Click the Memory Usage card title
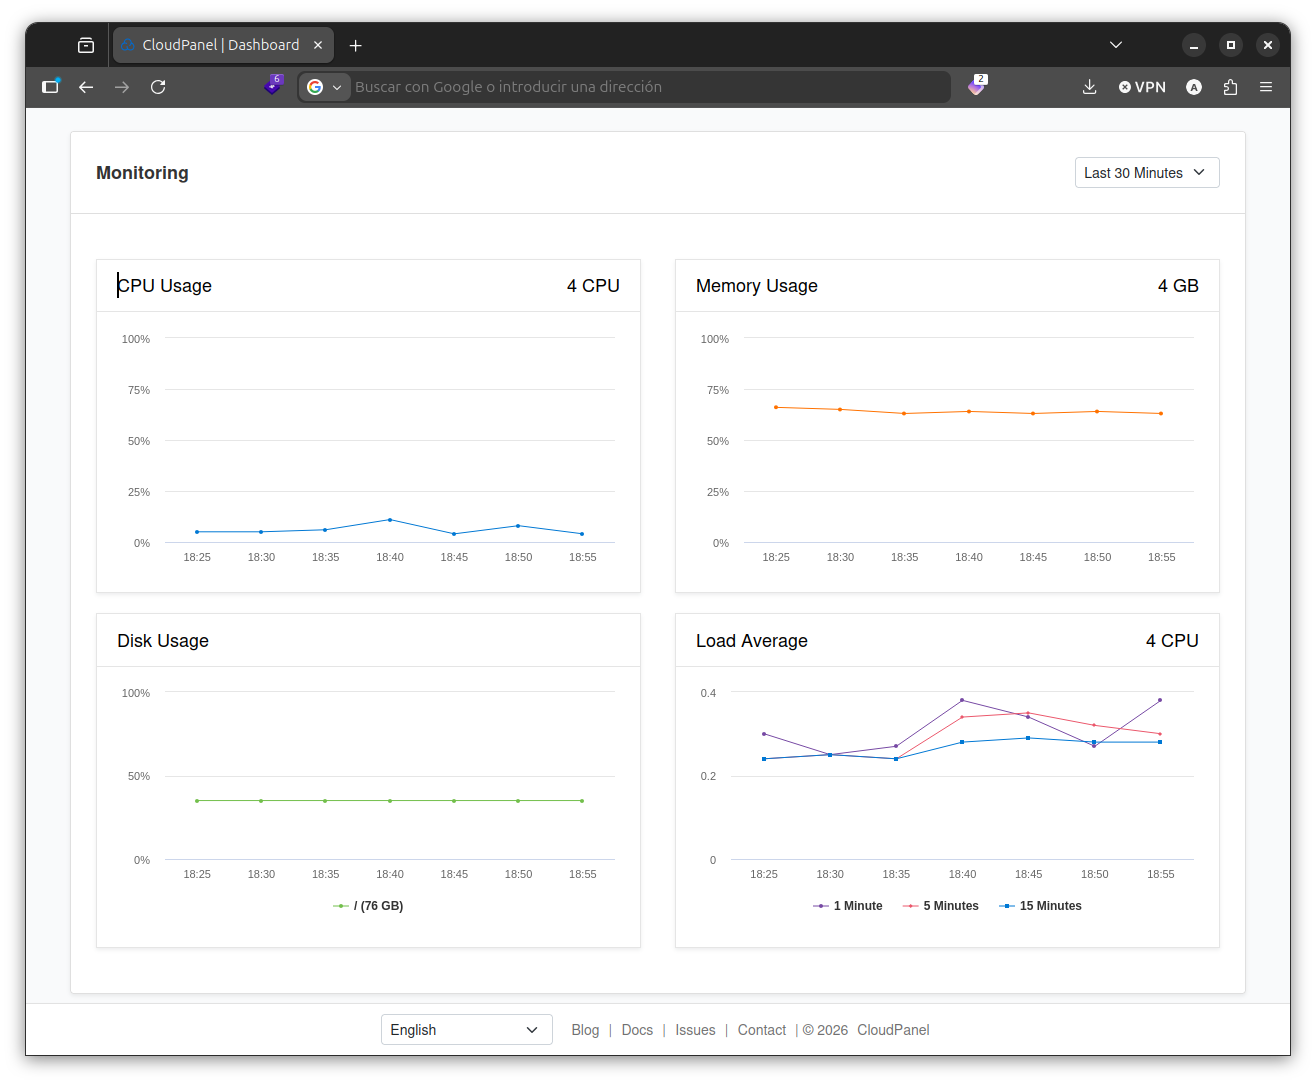 click(757, 286)
